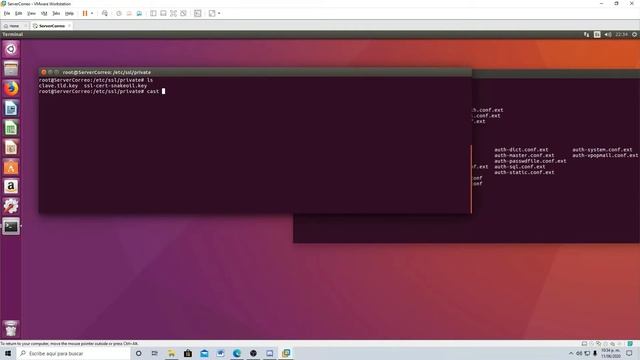640x360 pixels.
Task: Click ssl-cert-snakeoil.key in front terminal
Action: click(x=116, y=86)
